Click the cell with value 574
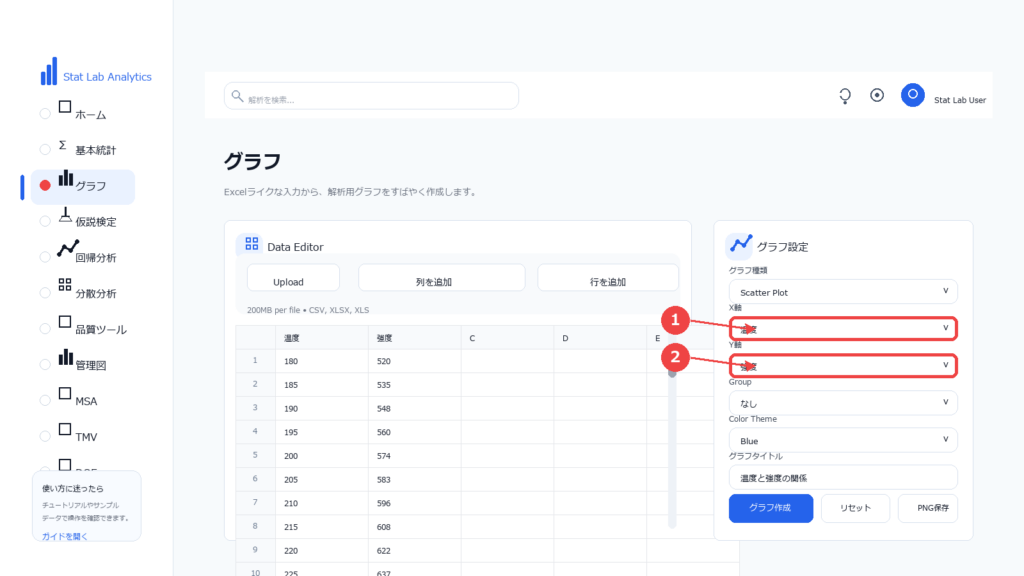Viewport: 1024px width, 576px height. (414, 456)
